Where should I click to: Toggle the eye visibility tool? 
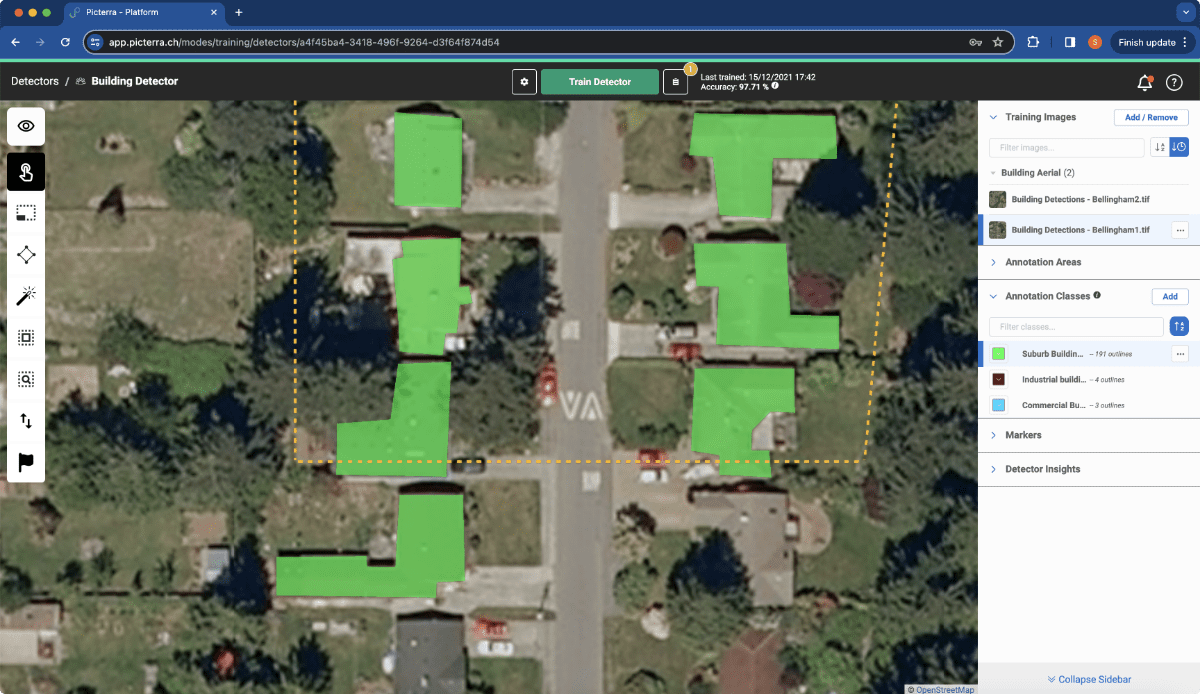[26, 126]
